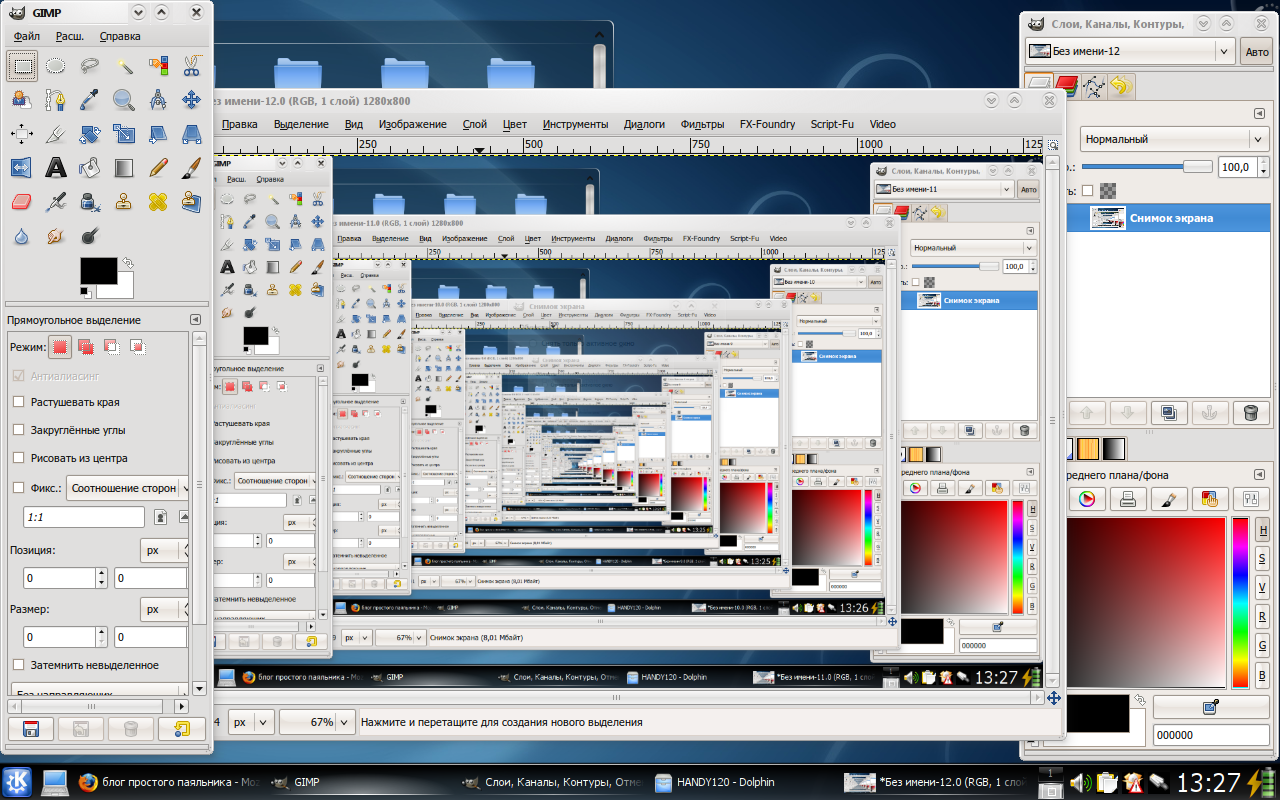Open the 67% zoom dropdown in status bar
The width and height of the screenshot is (1280, 800).
point(317,721)
